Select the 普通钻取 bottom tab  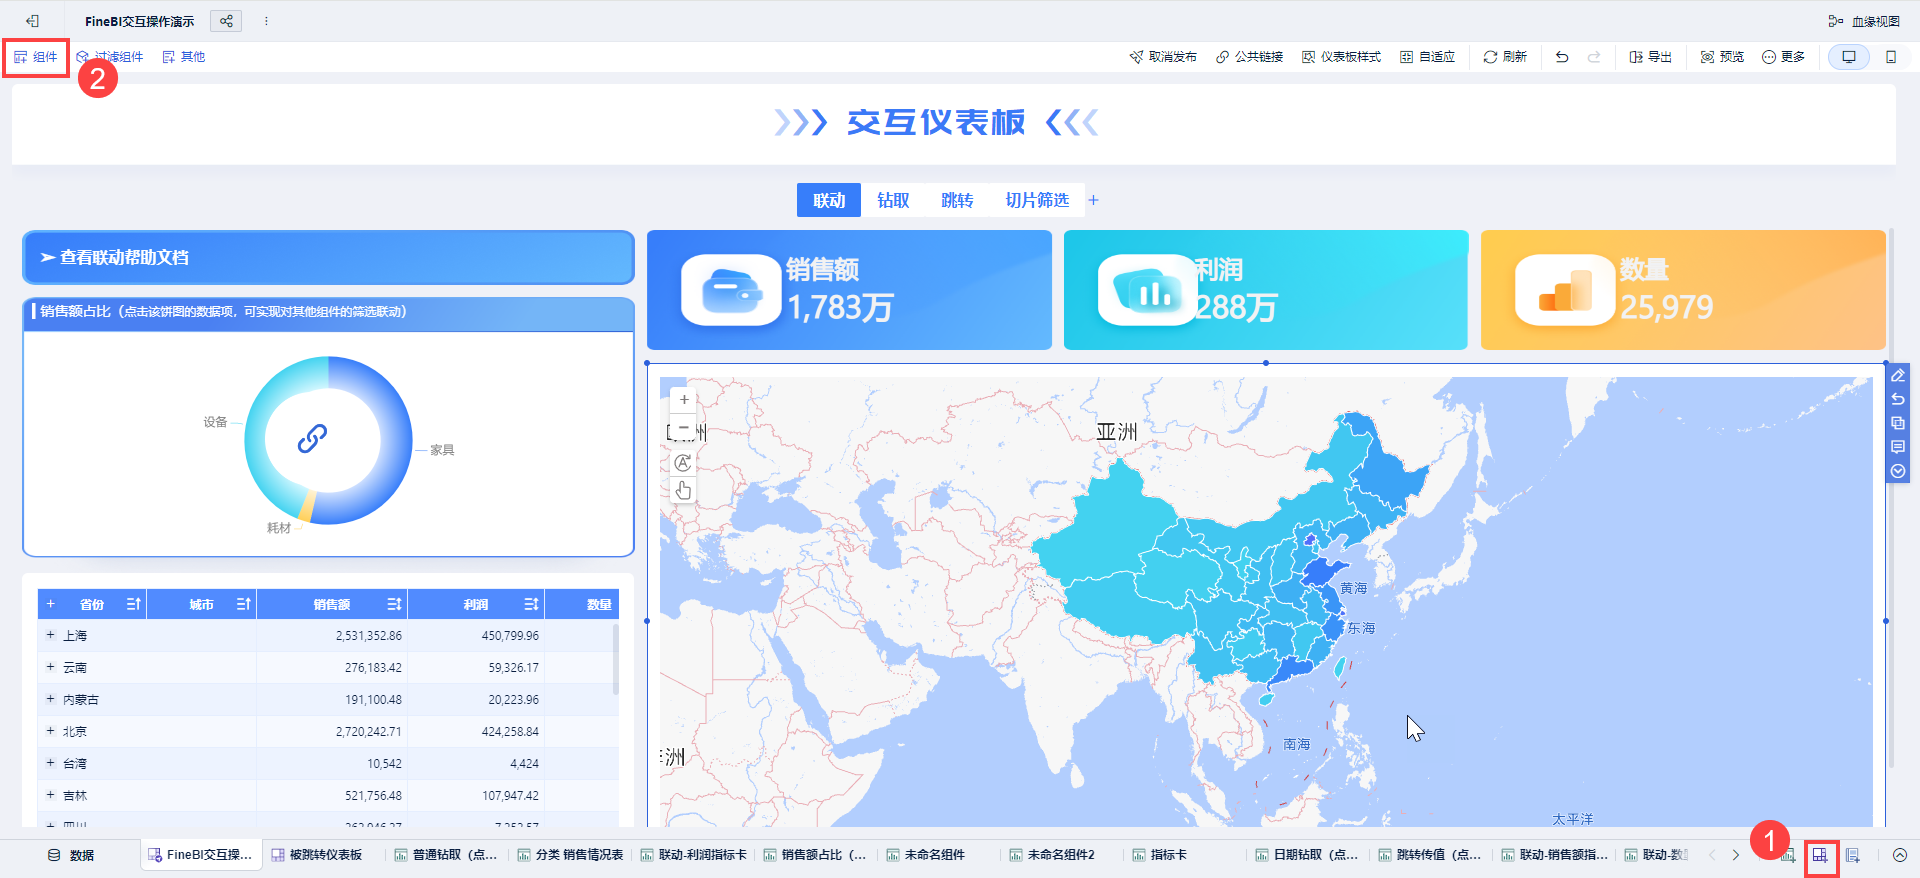pos(446,855)
